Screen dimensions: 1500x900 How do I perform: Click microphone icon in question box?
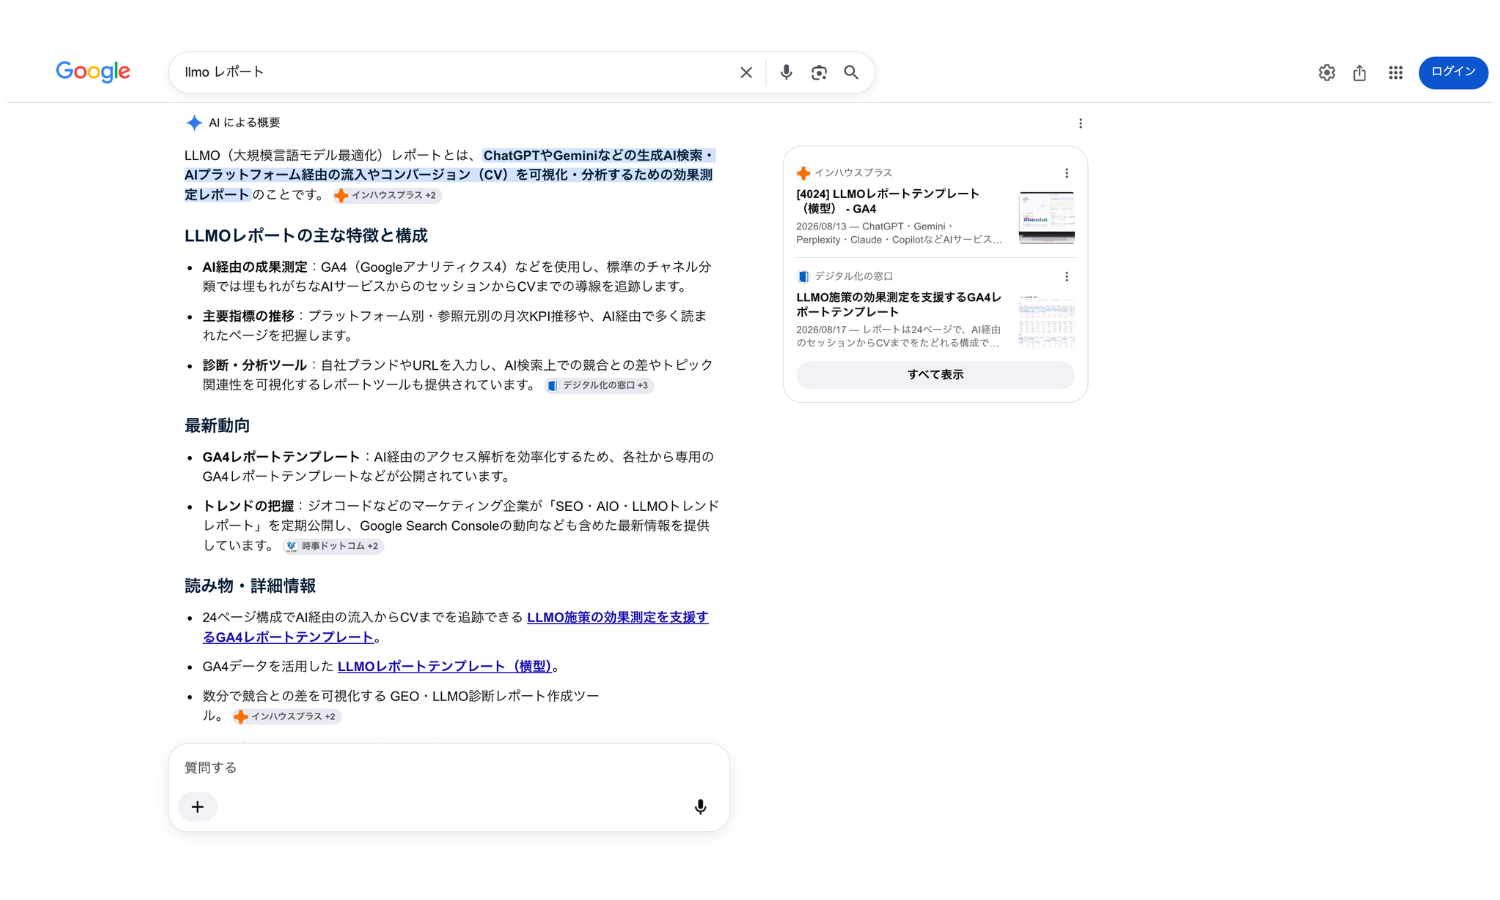[700, 807]
